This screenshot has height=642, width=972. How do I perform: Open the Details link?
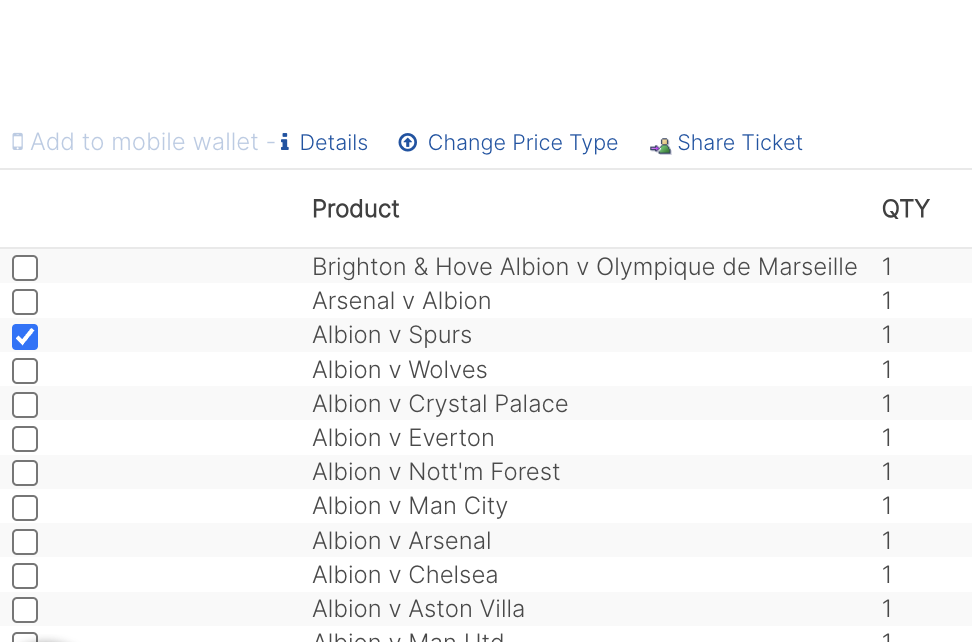[334, 143]
